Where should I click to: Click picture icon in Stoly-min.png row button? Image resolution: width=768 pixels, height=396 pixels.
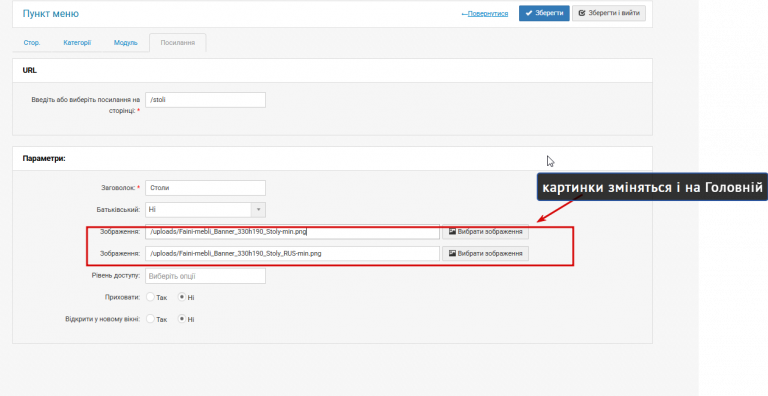(452, 231)
